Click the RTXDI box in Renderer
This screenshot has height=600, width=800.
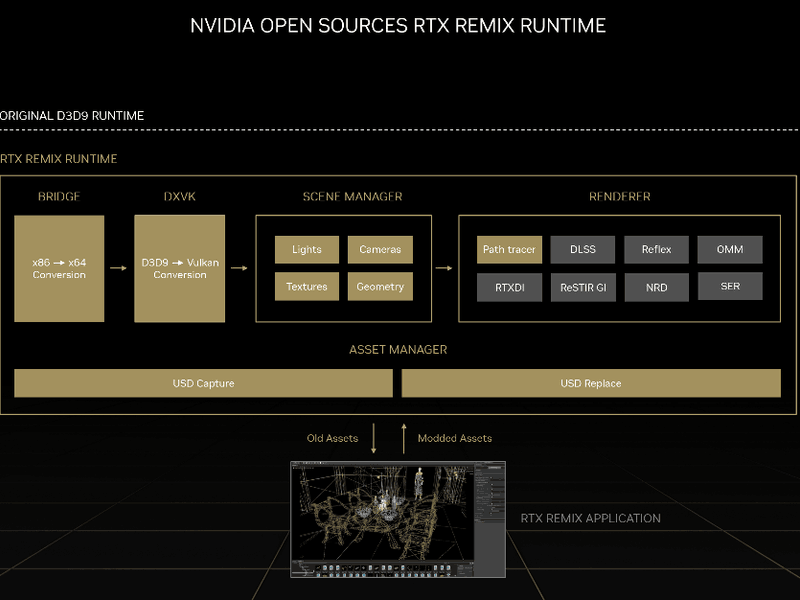coord(509,287)
